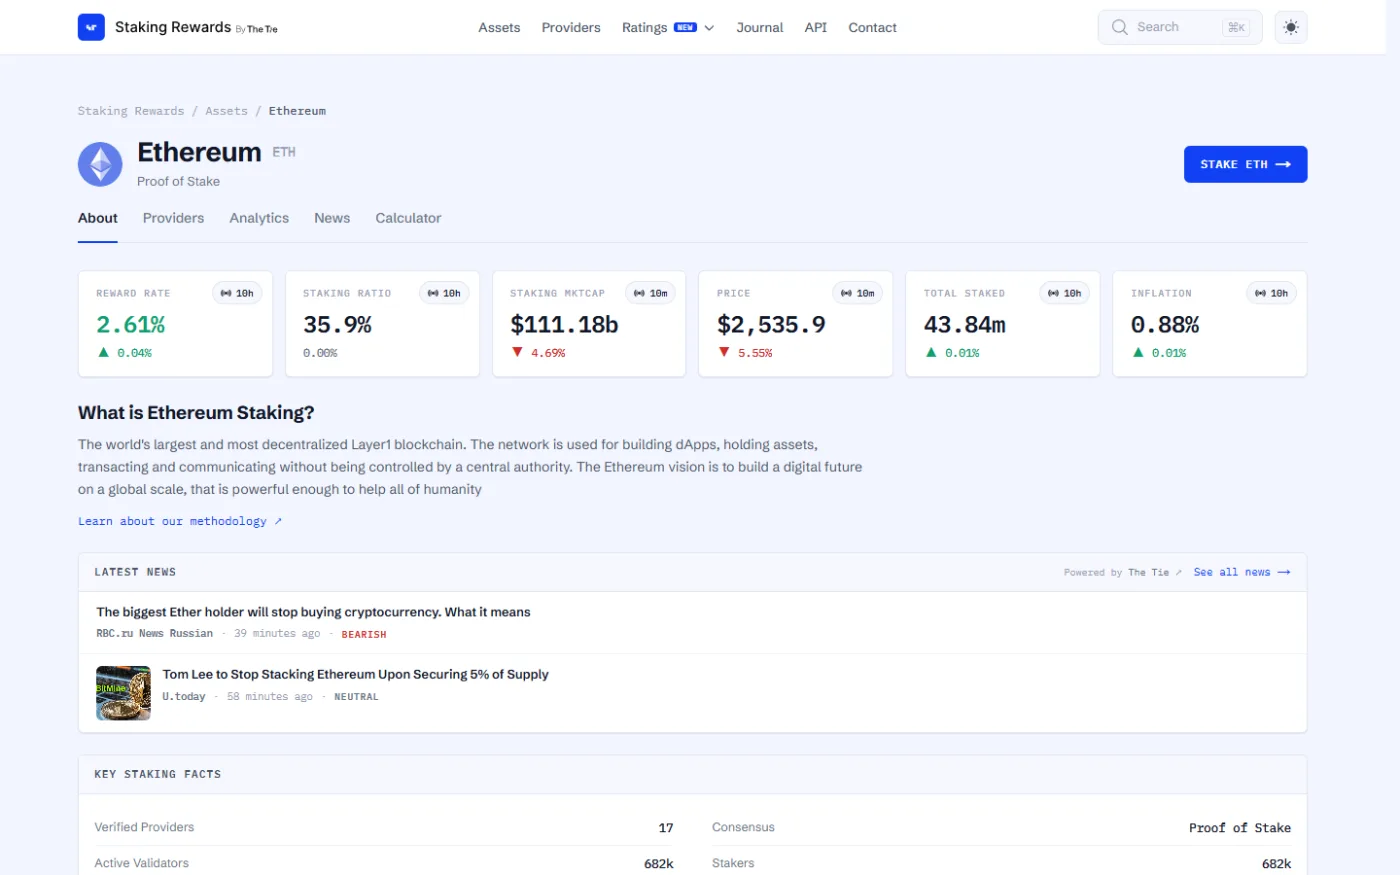Viewport: 1400px width, 875px height.
Task: Click the Total Staked 10h update badge
Action: [x=1065, y=293]
